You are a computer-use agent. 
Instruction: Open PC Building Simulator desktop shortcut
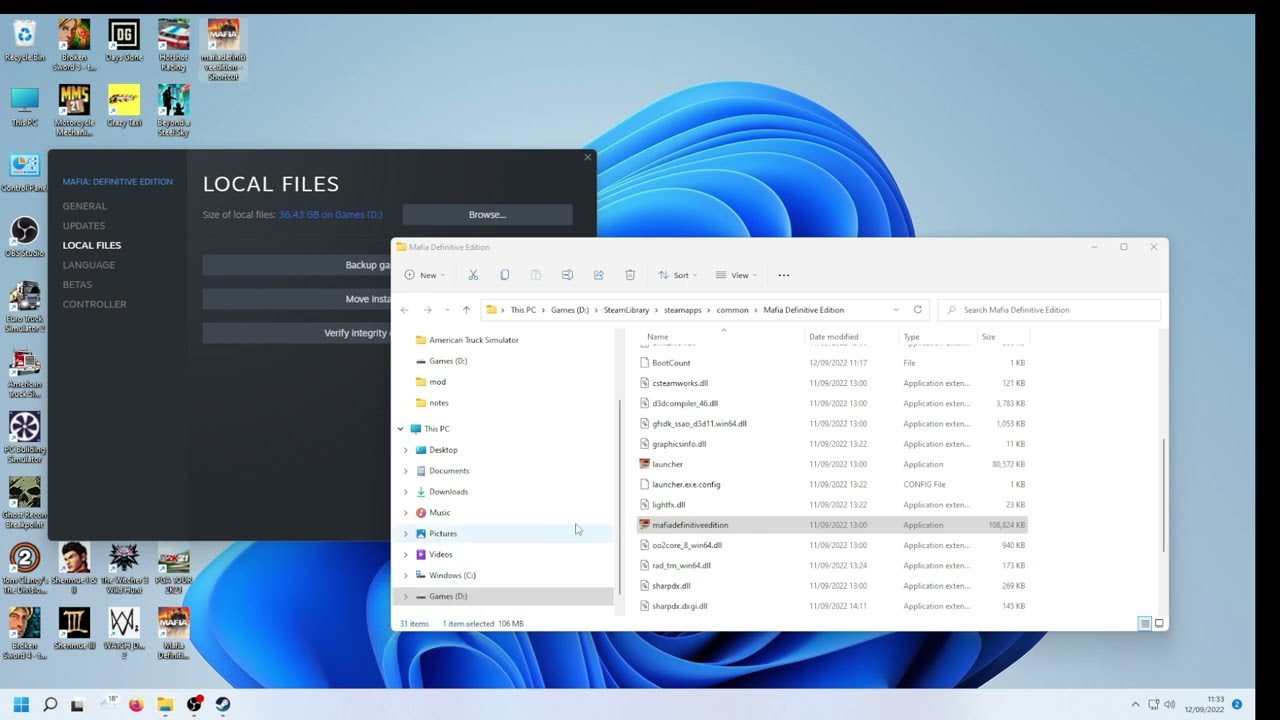pos(24,437)
